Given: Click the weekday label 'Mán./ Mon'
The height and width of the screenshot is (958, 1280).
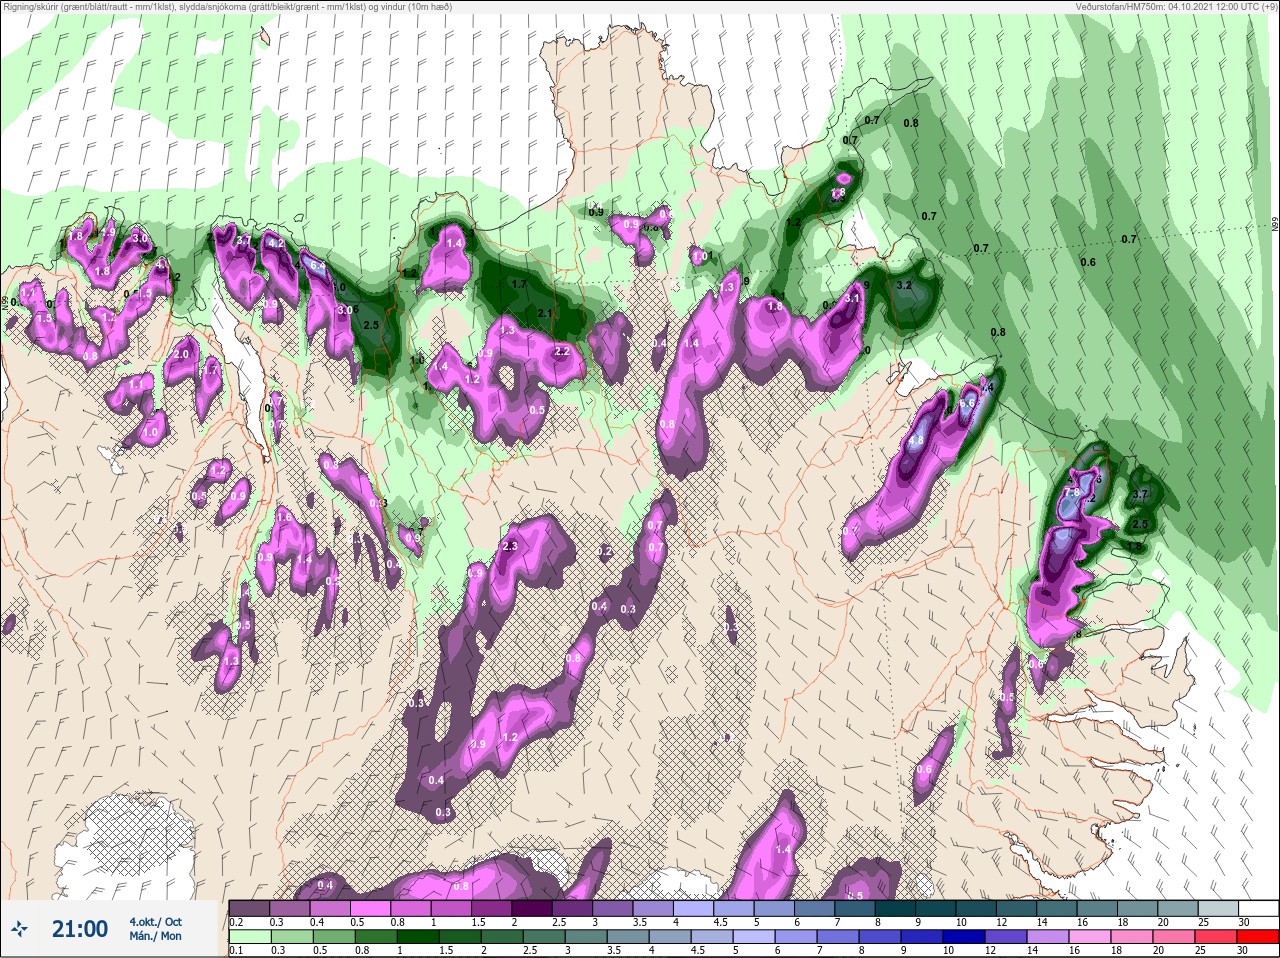Looking at the screenshot, I should (155, 936).
